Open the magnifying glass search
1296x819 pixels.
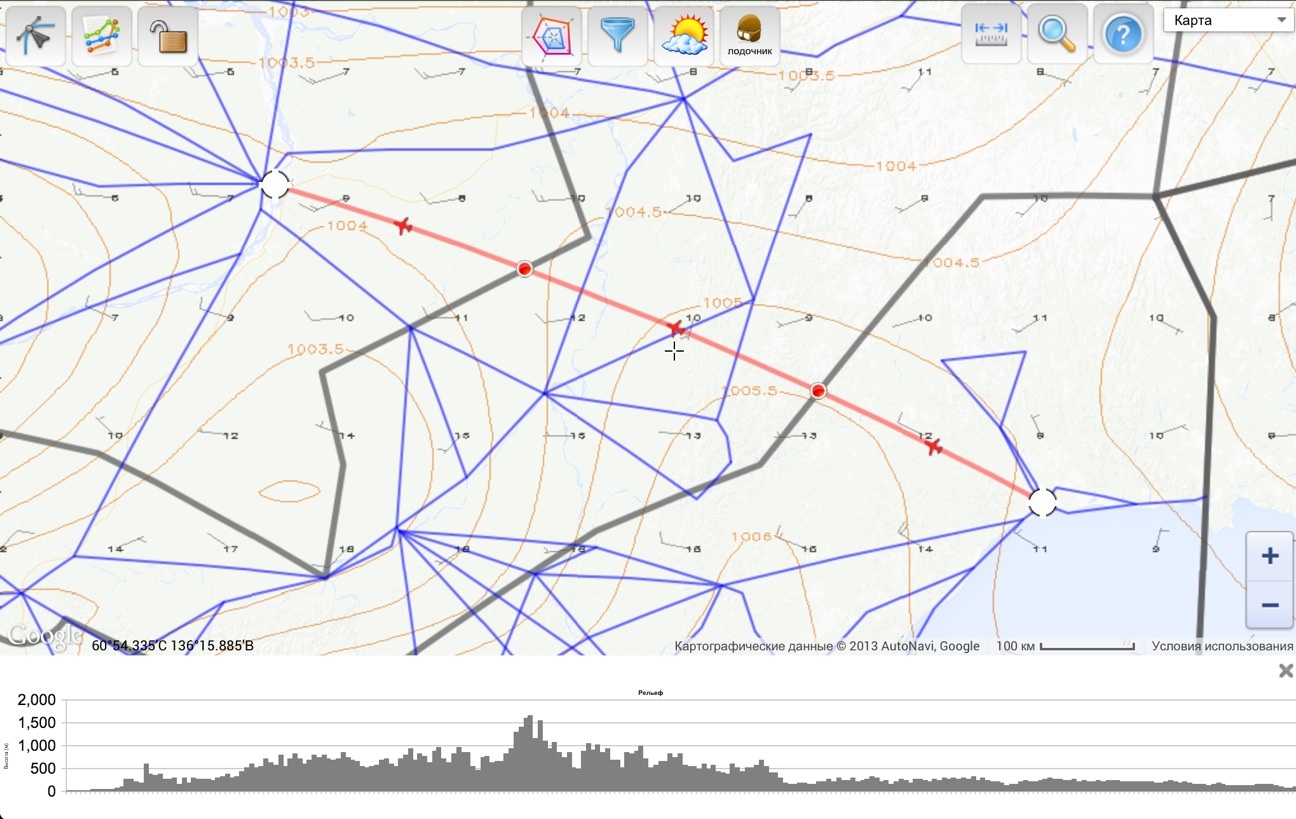click(x=1057, y=34)
